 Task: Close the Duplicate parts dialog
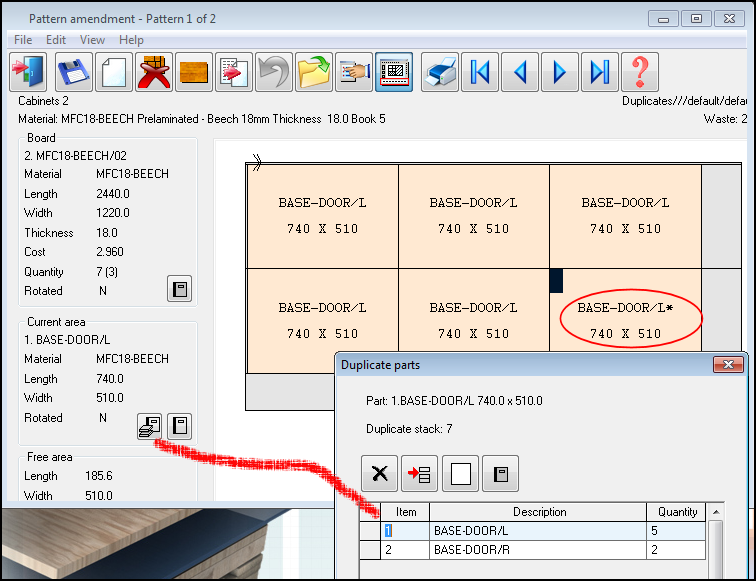click(728, 365)
